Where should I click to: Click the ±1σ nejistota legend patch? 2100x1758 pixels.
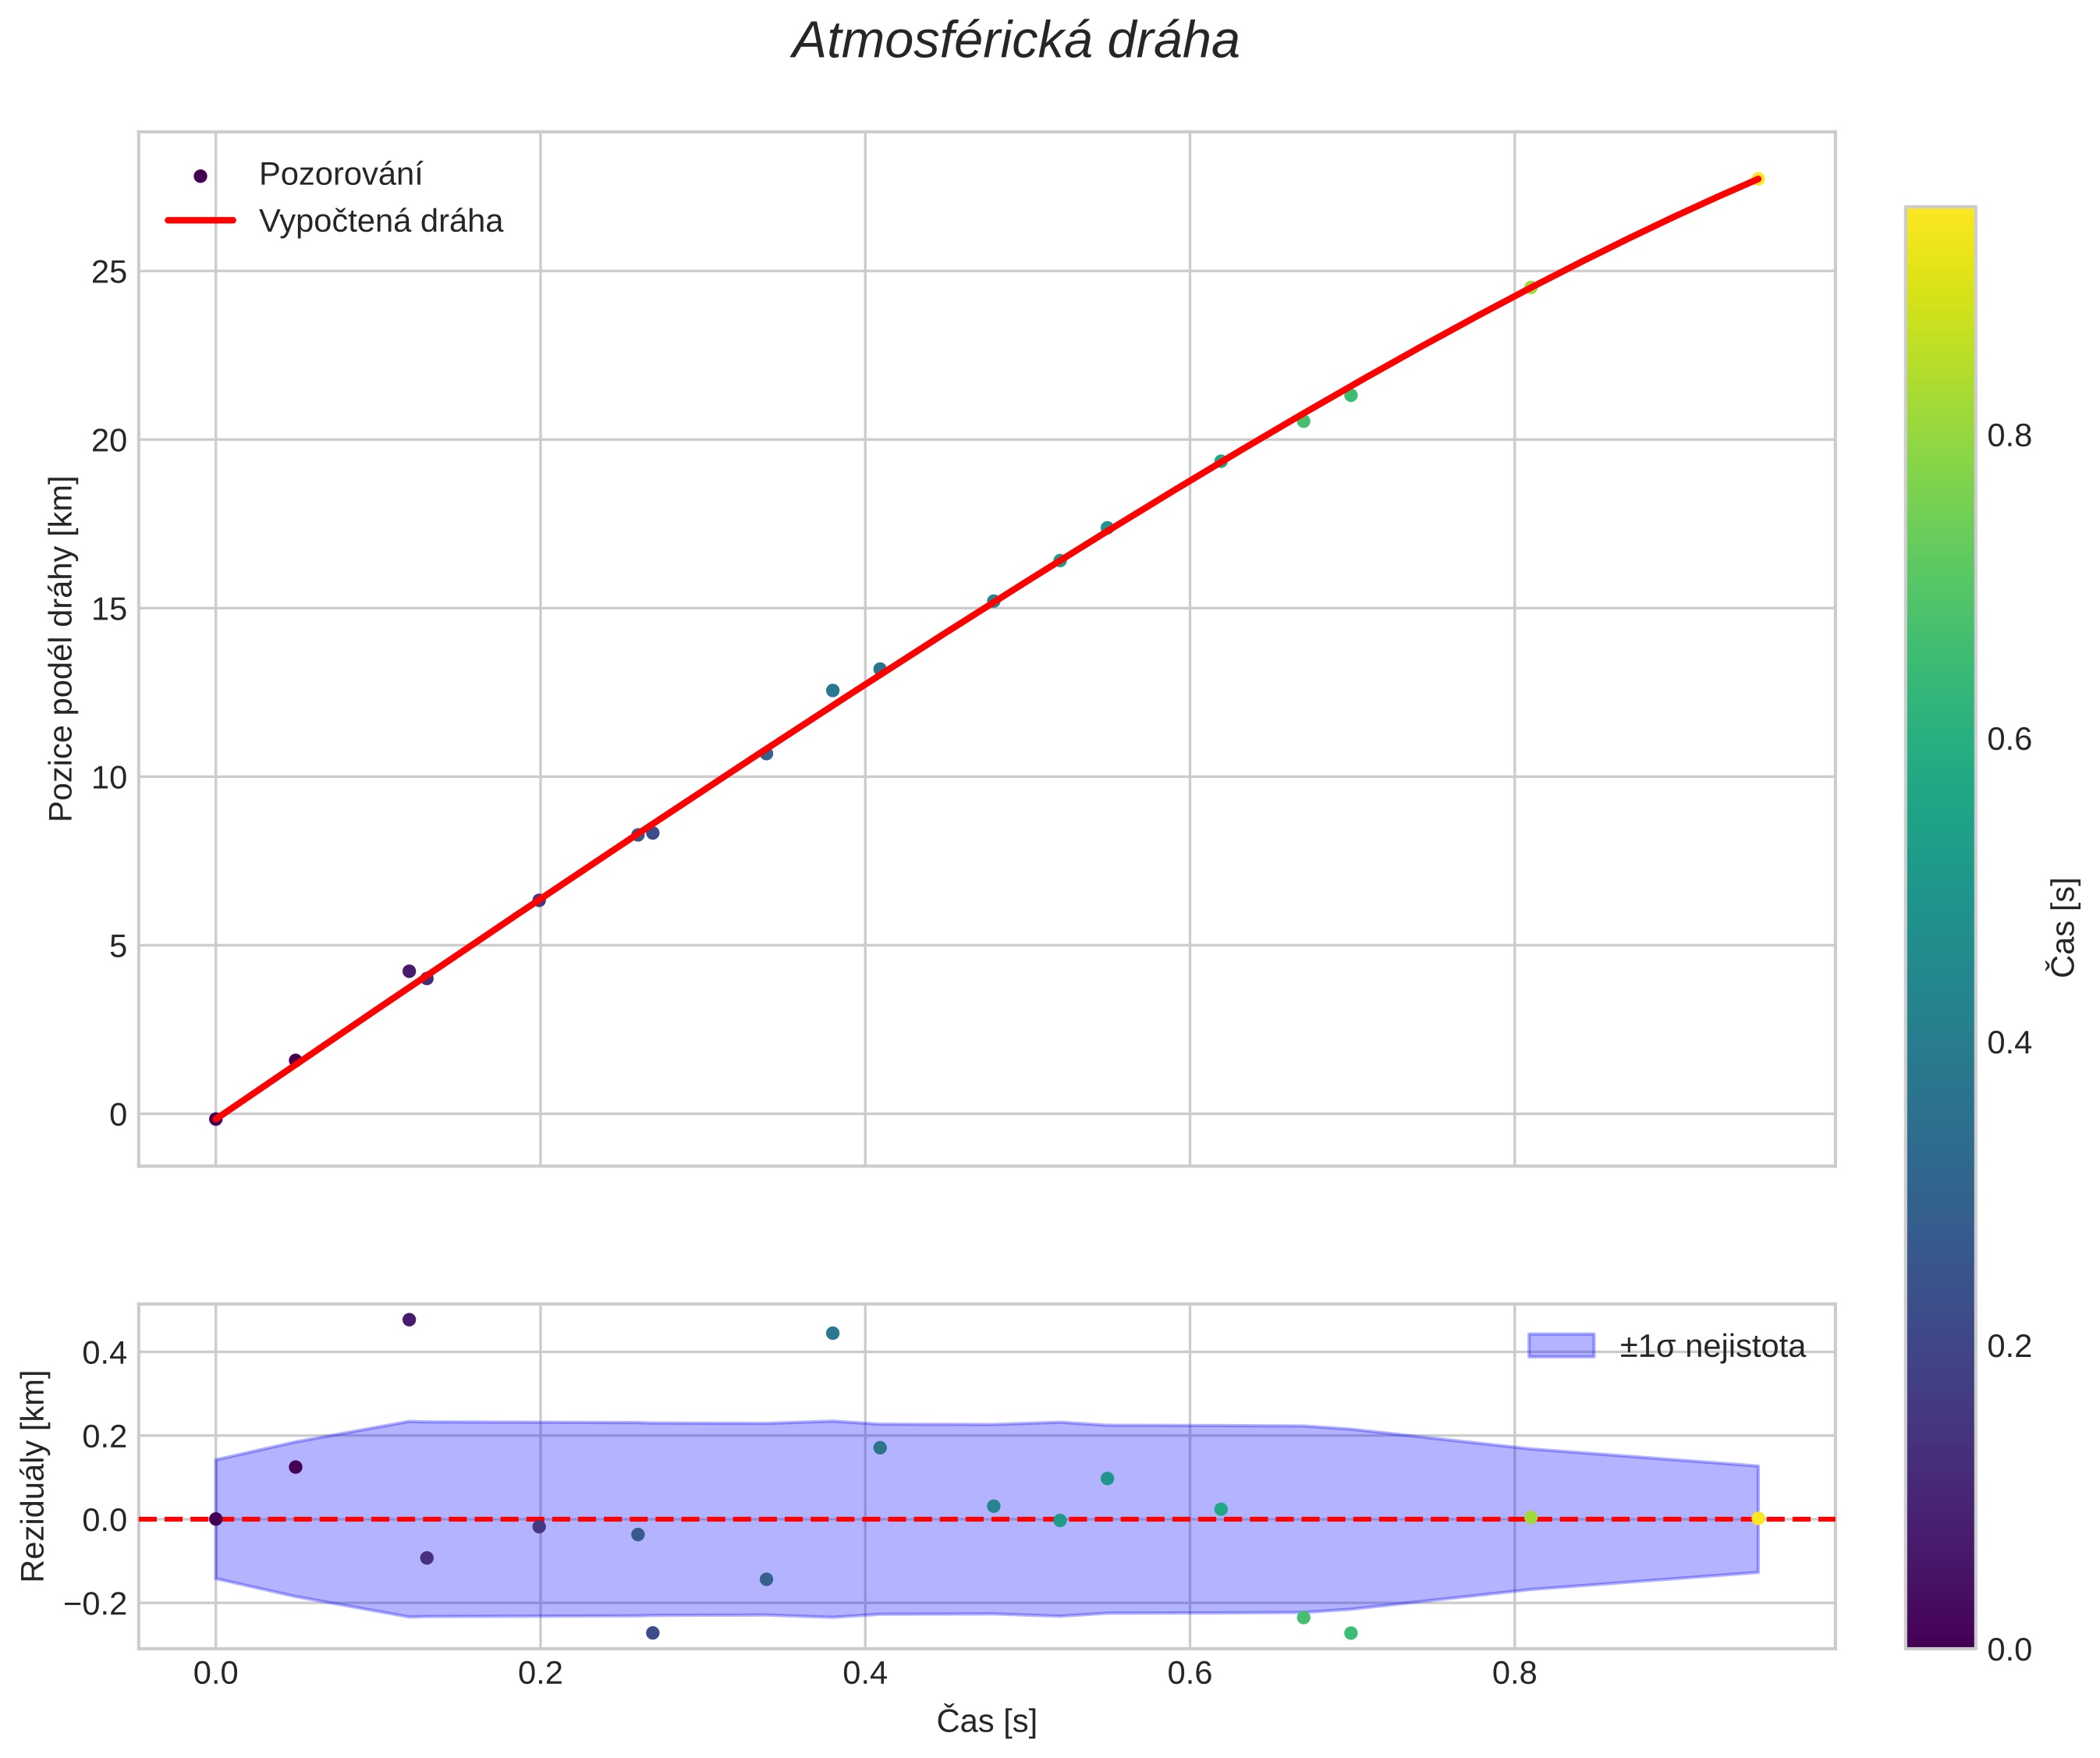tap(1561, 1346)
